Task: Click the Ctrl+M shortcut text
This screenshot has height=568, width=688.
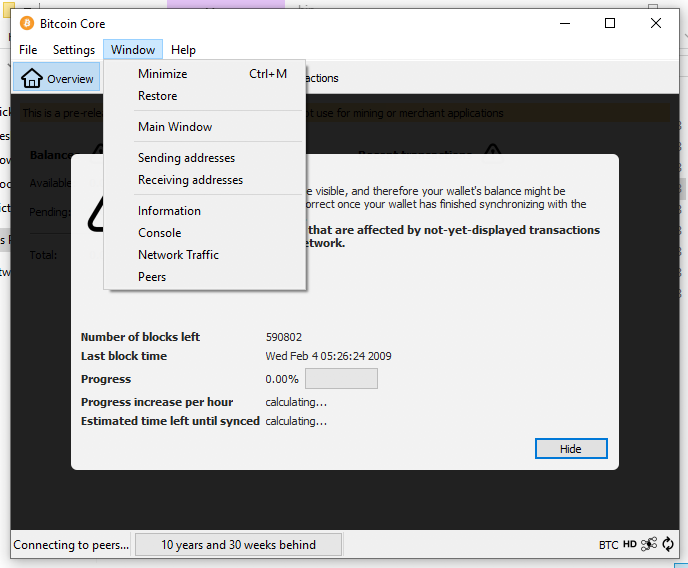Action: click(268, 74)
